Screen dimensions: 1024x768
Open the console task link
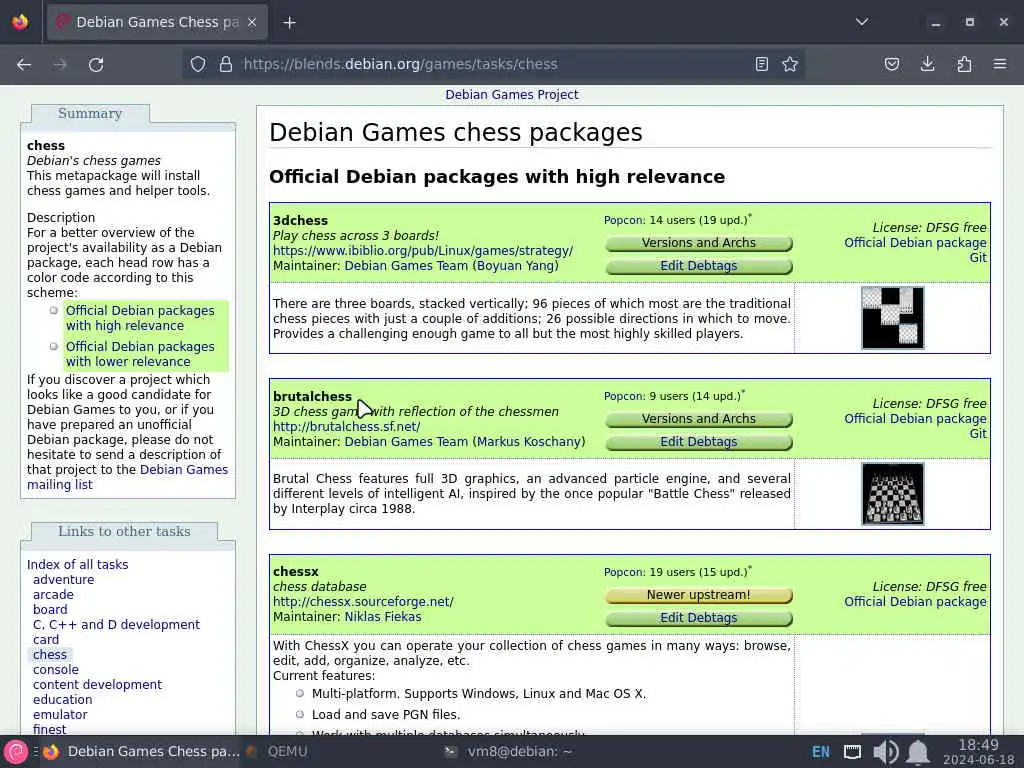(x=56, y=669)
